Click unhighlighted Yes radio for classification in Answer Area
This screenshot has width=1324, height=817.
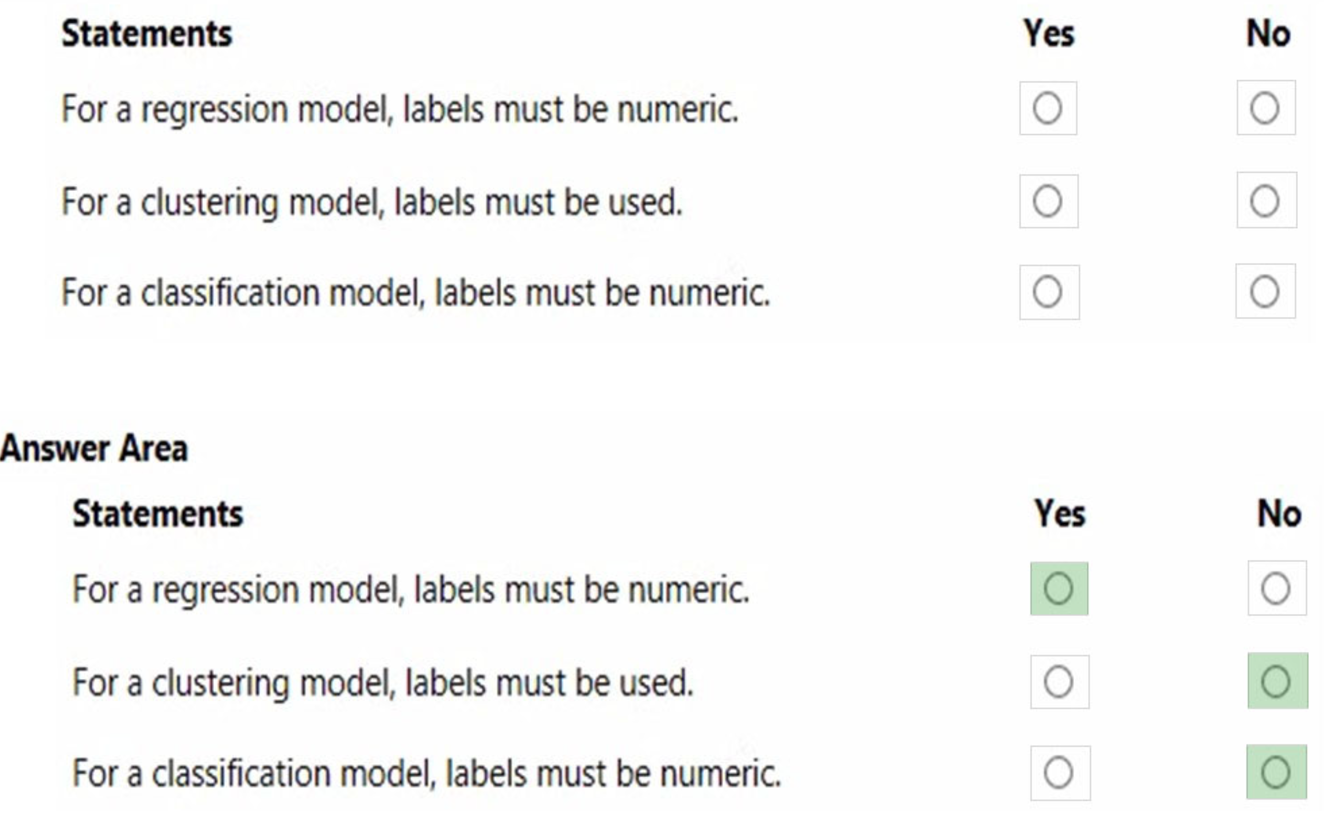click(x=1058, y=772)
